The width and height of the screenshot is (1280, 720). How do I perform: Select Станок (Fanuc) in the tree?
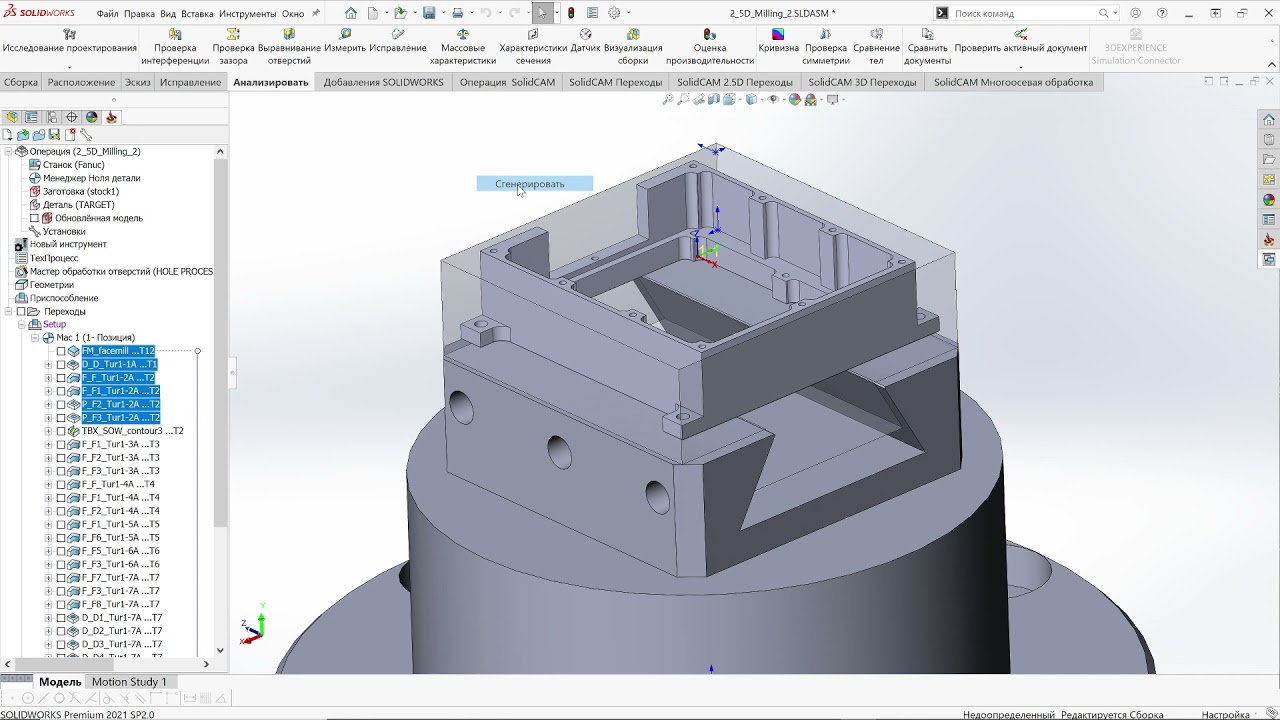(73, 164)
